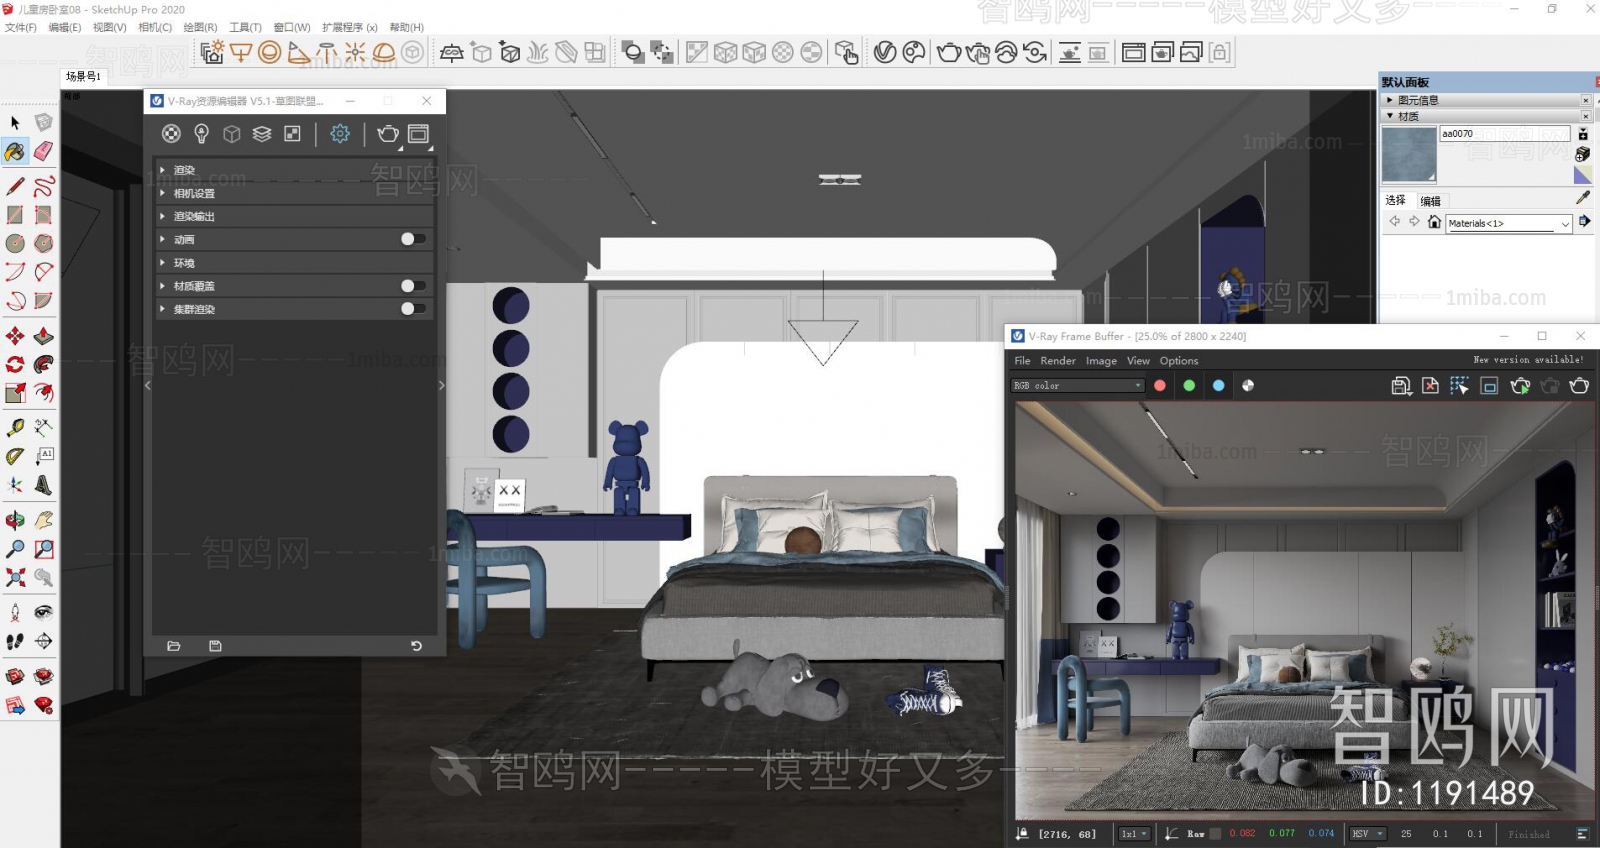Start interactive render in Frame Buffer

click(x=1520, y=386)
